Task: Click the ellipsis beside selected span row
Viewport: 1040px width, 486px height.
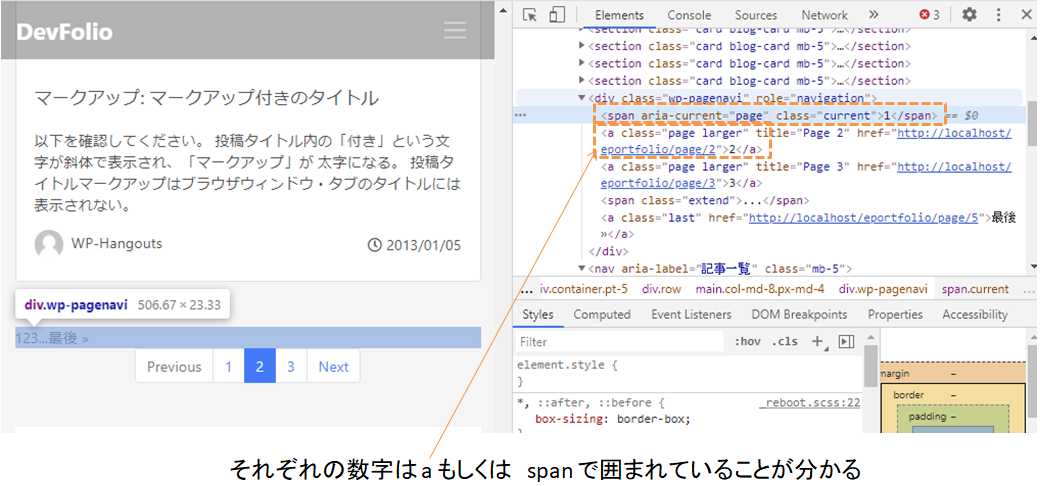Action: pos(521,115)
